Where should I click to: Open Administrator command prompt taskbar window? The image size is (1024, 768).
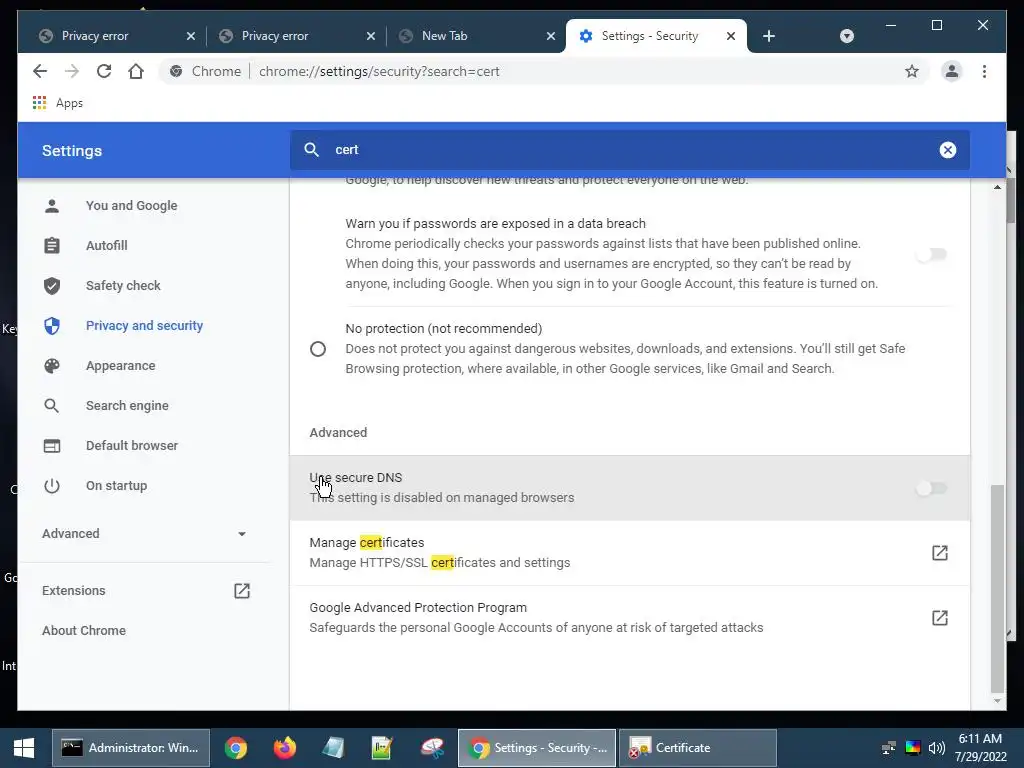(131, 748)
